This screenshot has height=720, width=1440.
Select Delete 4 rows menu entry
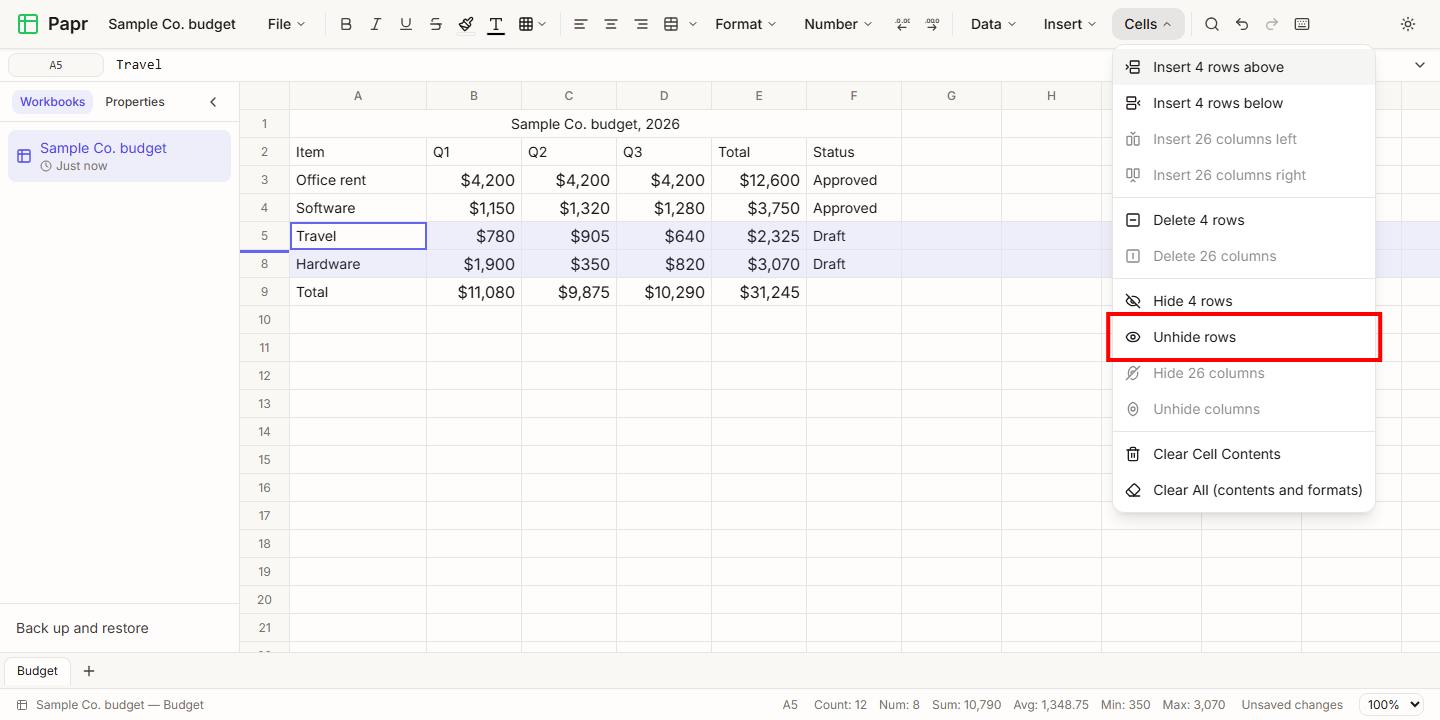coord(1244,220)
